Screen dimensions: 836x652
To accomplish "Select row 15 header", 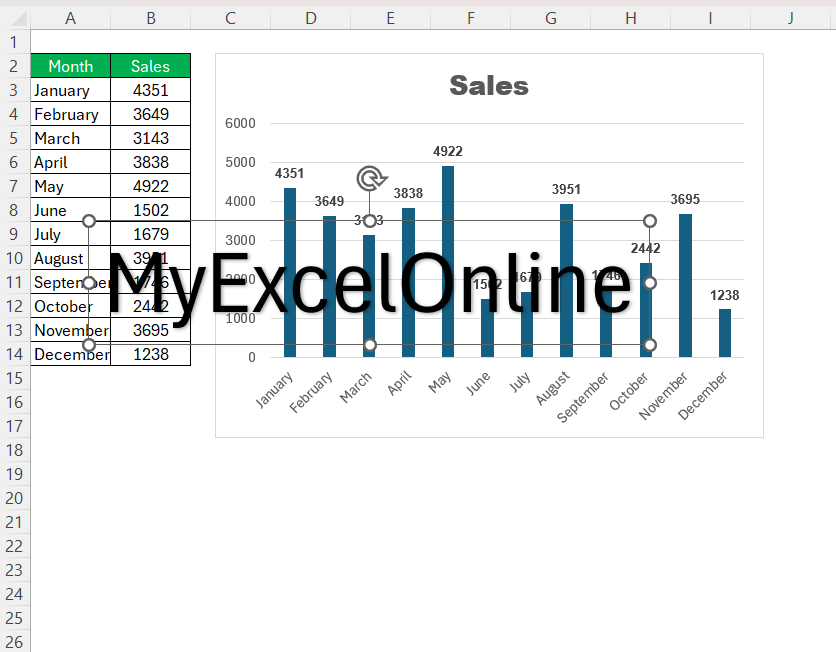I will click(x=14, y=378).
